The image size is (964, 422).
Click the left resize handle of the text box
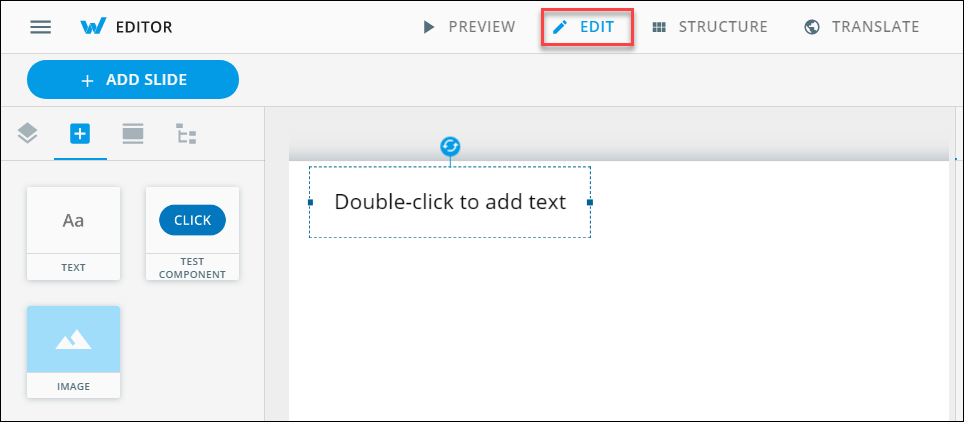(x=310, y=202)
